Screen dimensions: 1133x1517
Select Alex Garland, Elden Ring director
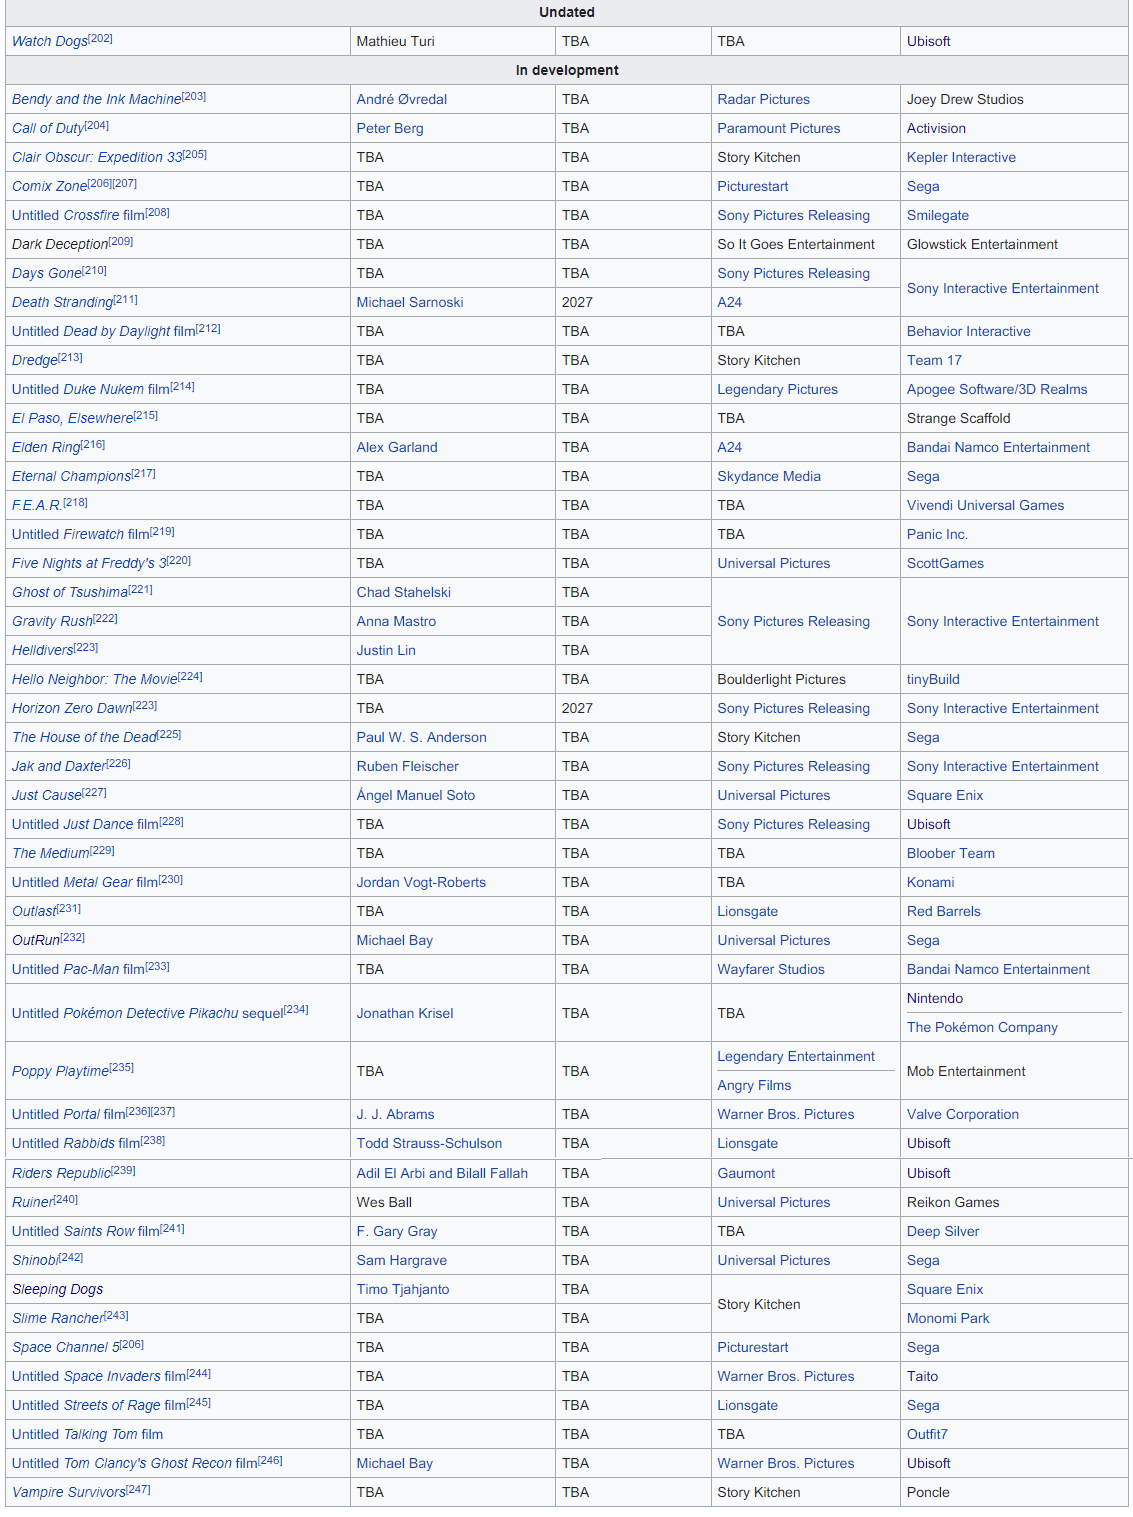coord(396,448)
